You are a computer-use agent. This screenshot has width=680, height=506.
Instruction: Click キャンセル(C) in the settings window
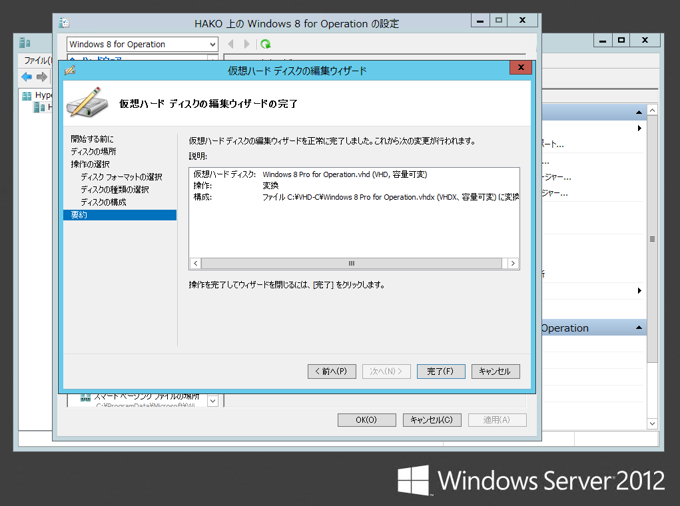tap(432, 420)
